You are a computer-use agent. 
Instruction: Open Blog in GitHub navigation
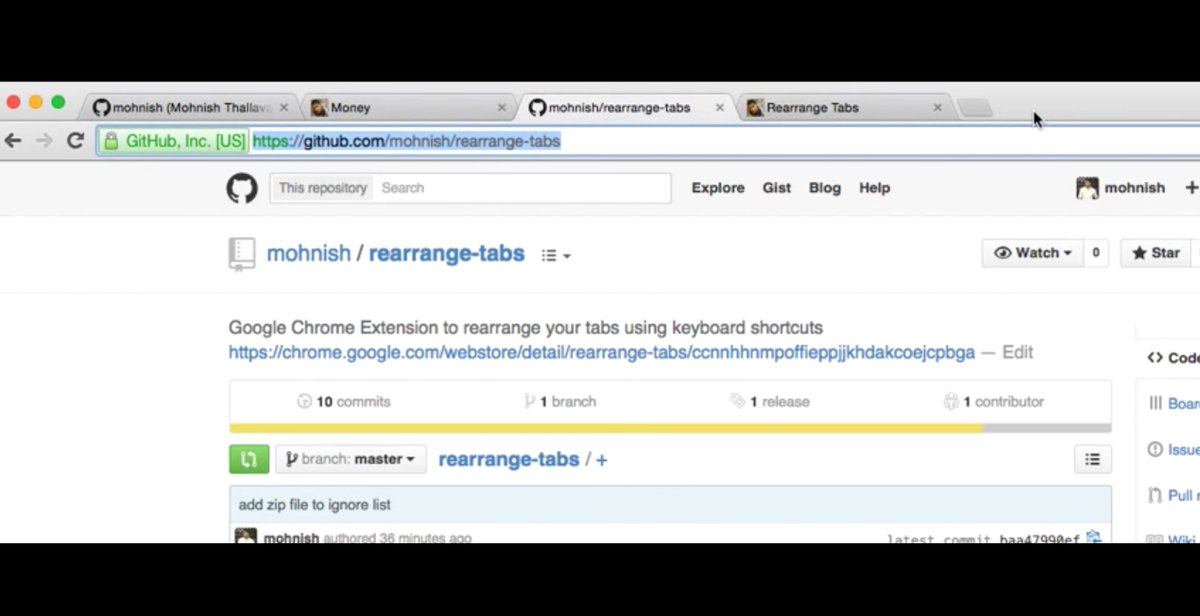pyautogui.click(x=825, y=188)
